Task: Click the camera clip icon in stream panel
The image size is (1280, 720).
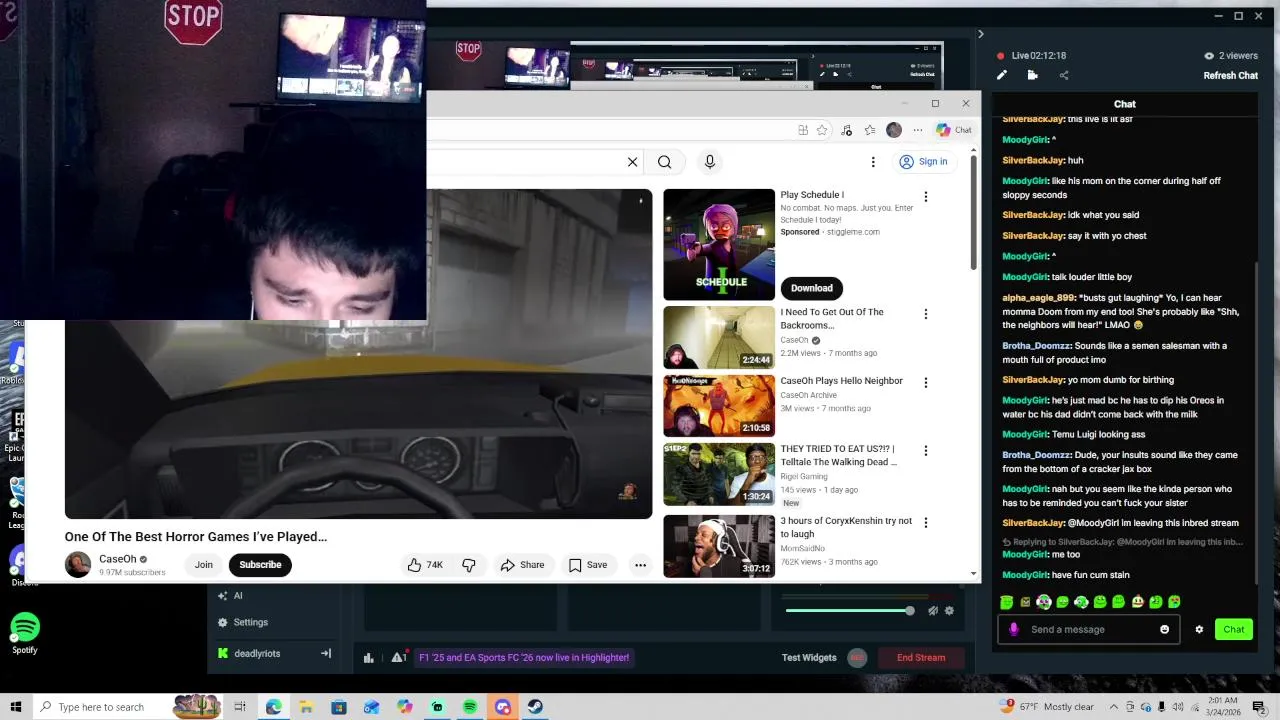Action: [x=1032, y=75]
